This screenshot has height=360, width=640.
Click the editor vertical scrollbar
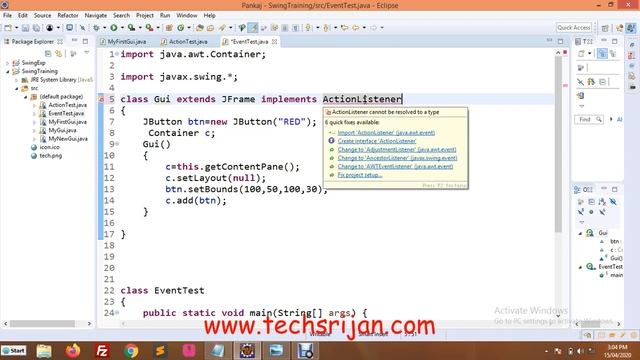coord(558,143)
